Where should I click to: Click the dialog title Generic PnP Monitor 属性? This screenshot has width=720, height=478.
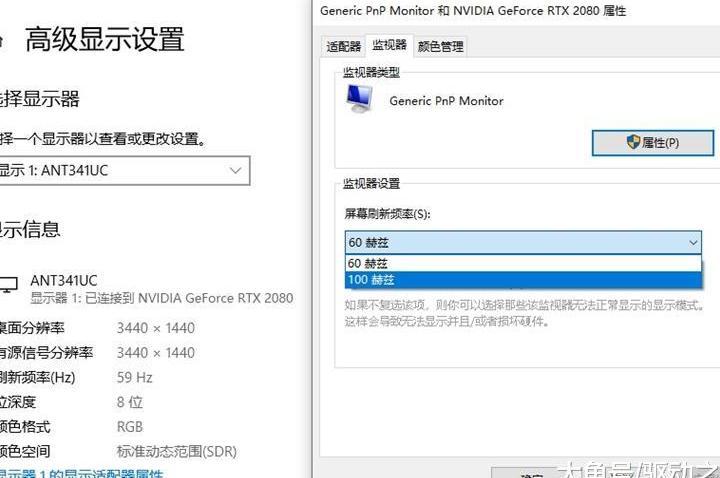[x=473, y=11]
